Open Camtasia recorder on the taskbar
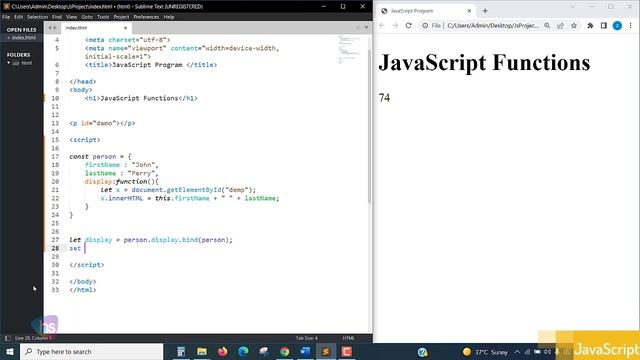Viewport: 640px width, 360px height. tap(347, 351)
